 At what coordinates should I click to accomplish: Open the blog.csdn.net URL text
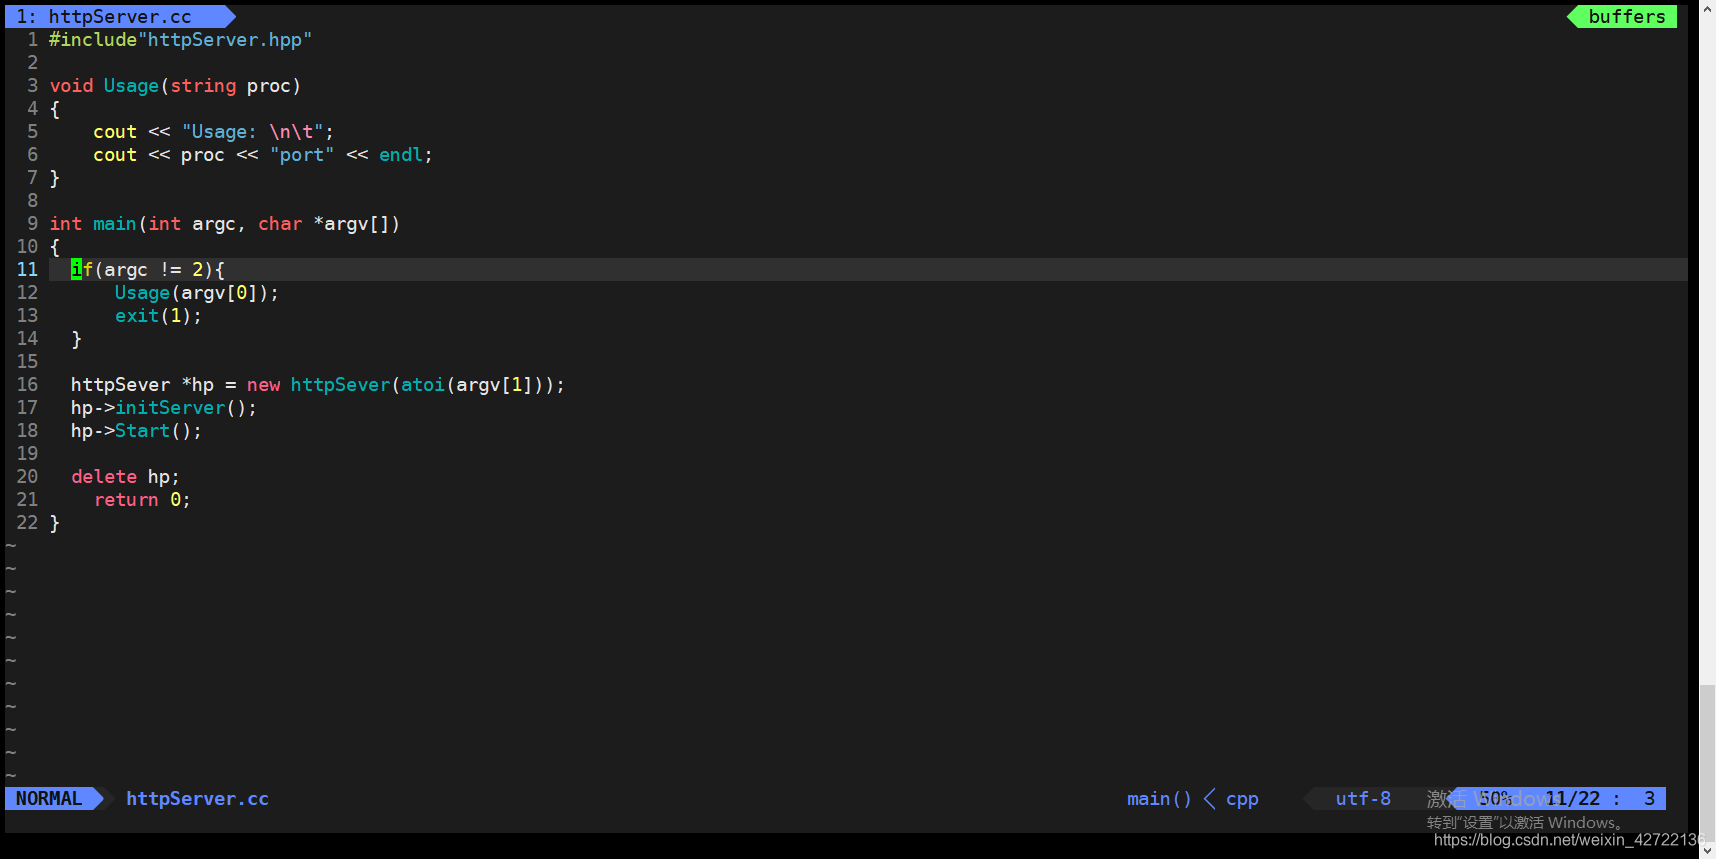point(1570,840)
